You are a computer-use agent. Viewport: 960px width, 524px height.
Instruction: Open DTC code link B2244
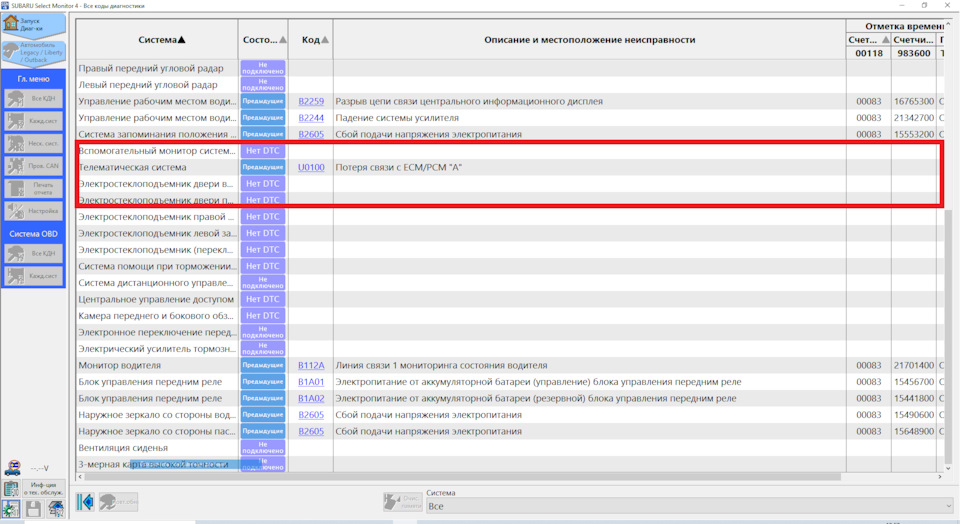tap(311, 118)
